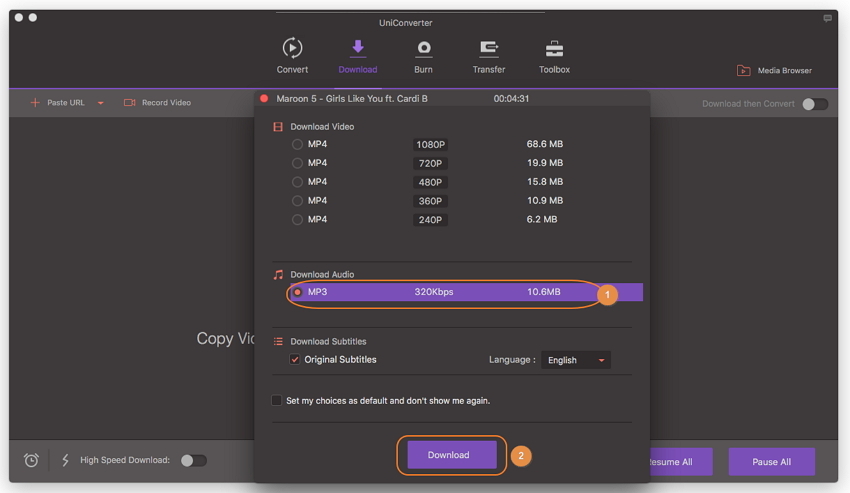
Task: Expand the Paste URL dropdown arrow
Action: click(x=100, y=103)
